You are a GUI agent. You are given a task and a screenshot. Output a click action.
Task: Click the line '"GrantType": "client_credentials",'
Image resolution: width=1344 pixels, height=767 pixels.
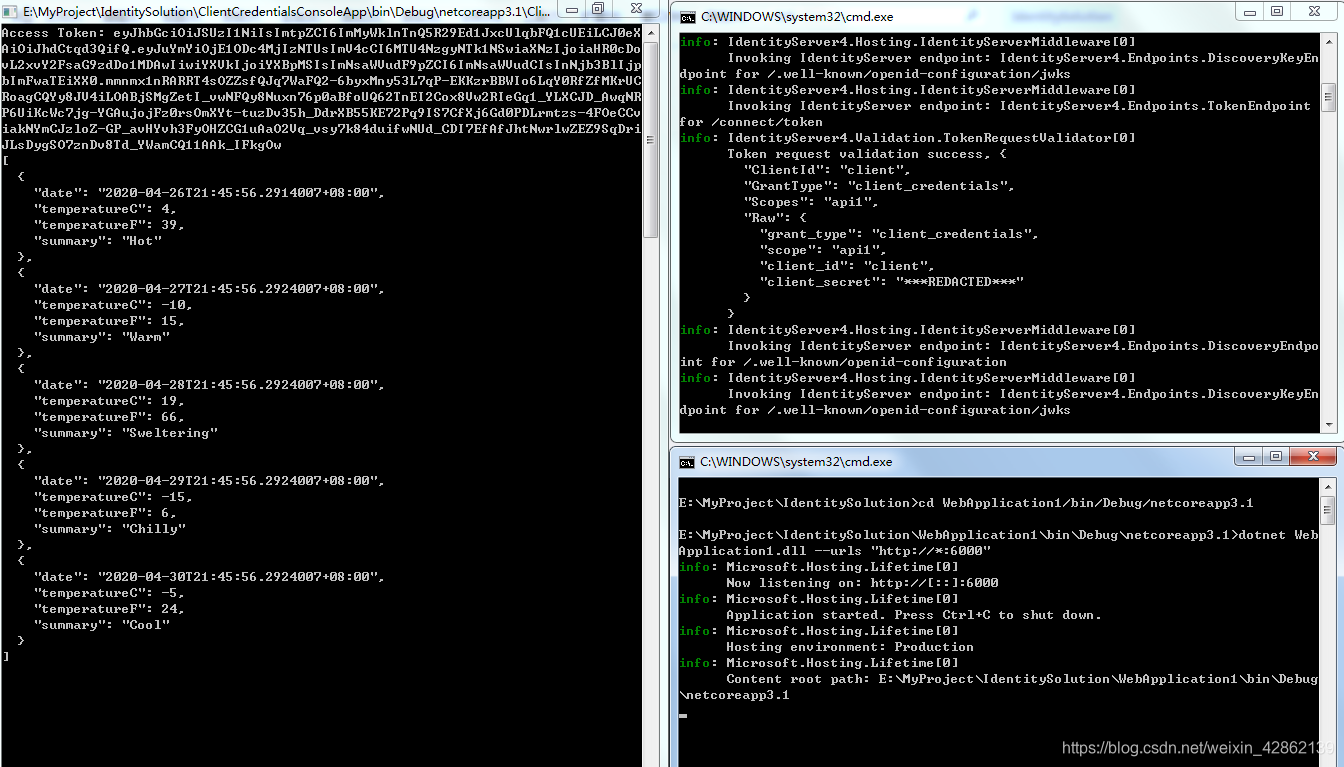[x=879, y=186]
